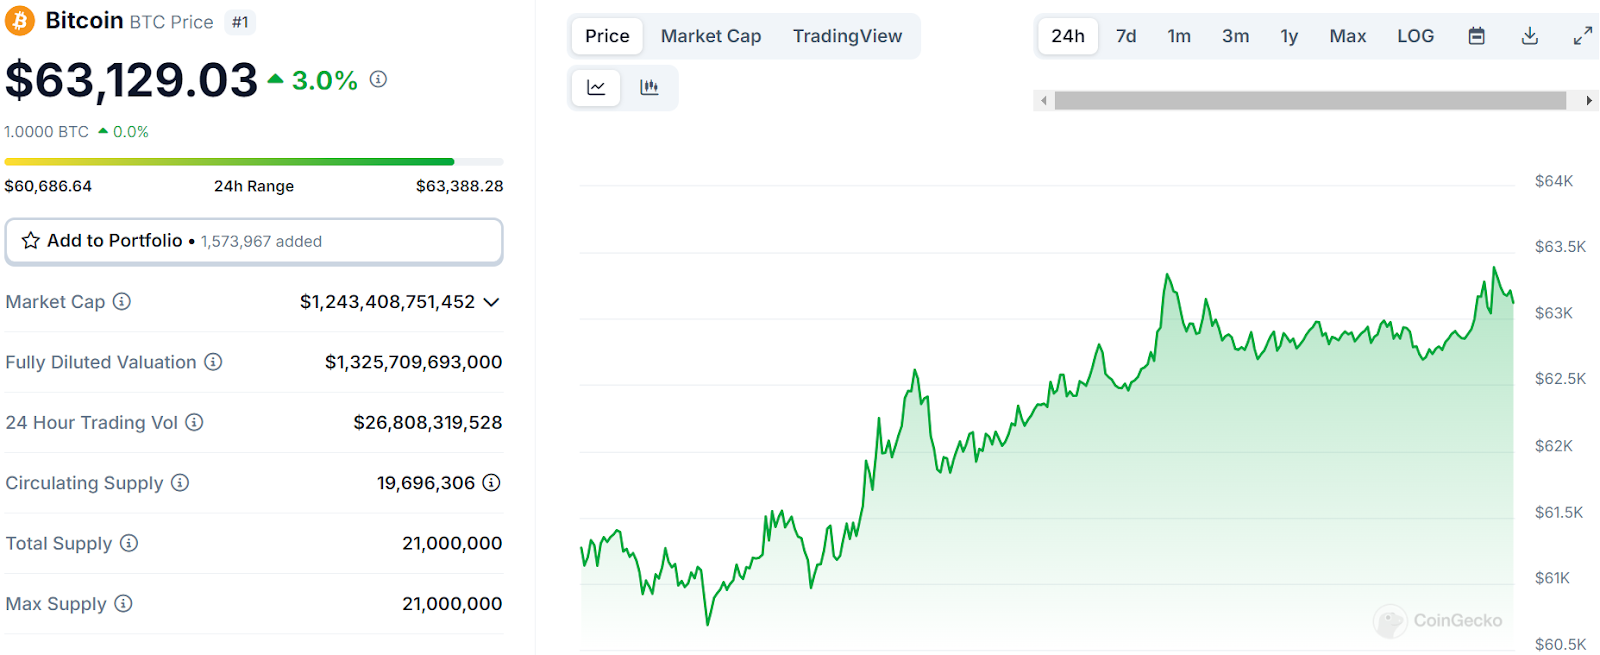The image size is (1600, 655).
Task: Click the $1,325,709,693,000 valuation value
Action: pos(413,362)
